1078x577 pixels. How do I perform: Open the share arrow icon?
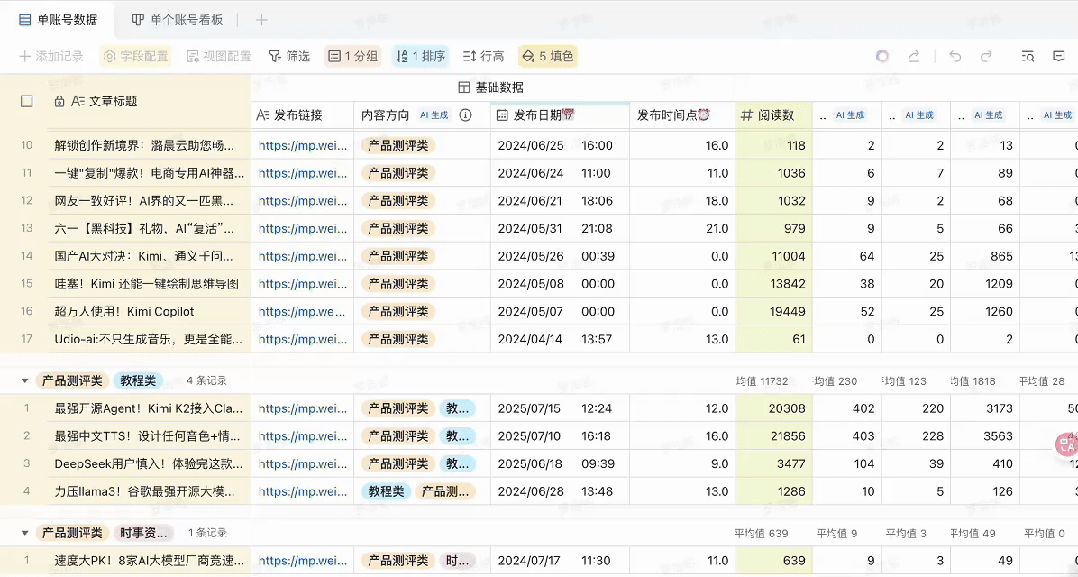915,56
